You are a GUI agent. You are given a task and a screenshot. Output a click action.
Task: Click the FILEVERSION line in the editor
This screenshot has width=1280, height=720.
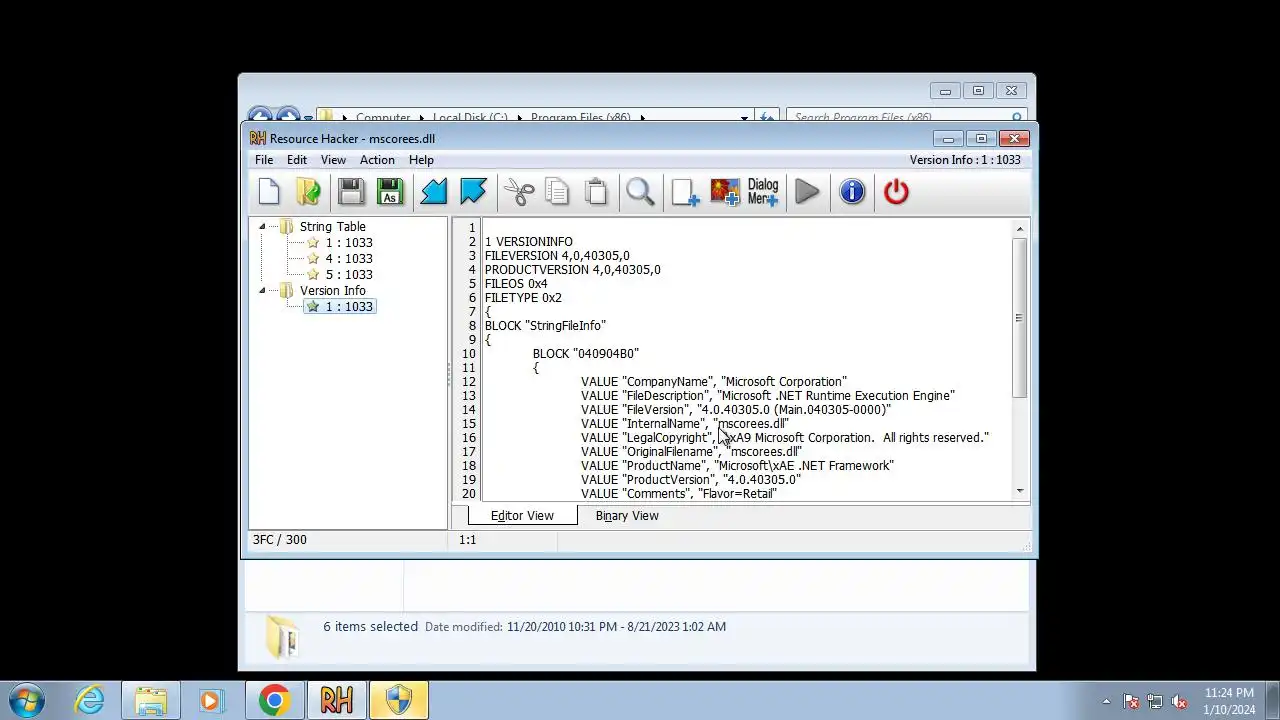(557, 256)
